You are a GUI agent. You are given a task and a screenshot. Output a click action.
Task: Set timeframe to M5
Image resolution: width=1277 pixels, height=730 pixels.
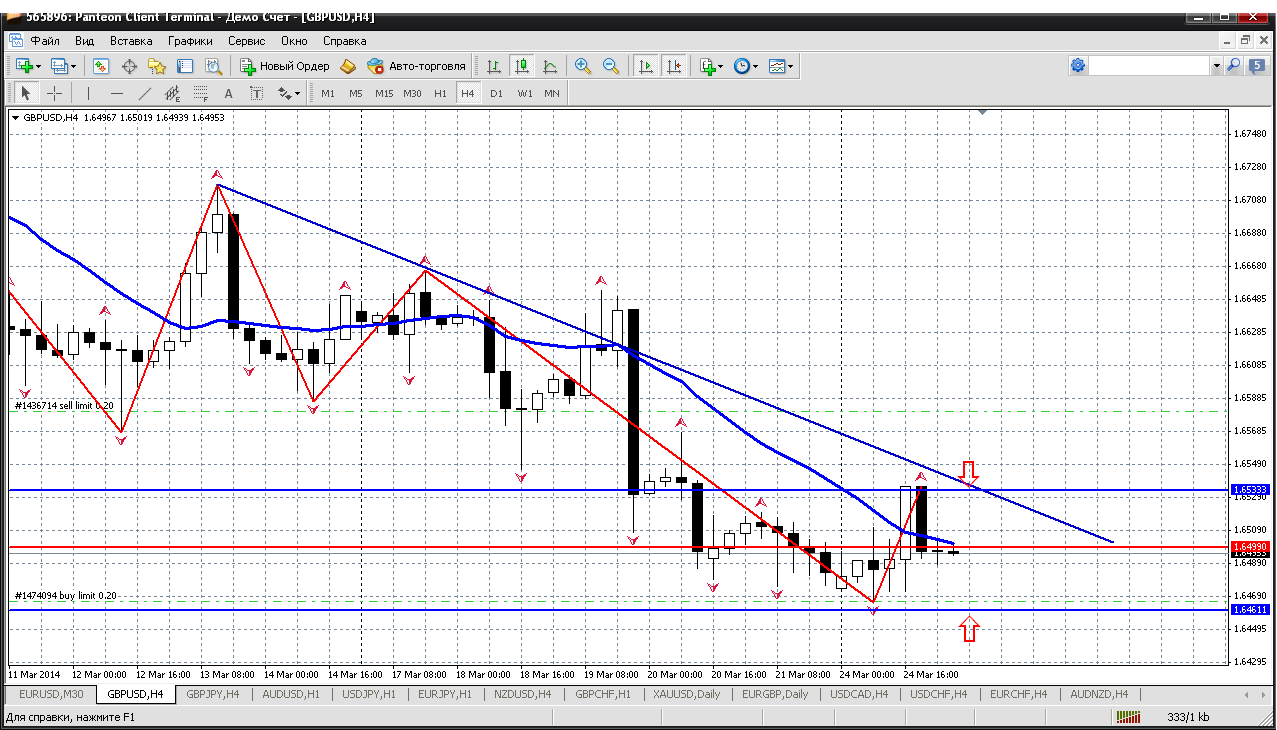356,93
